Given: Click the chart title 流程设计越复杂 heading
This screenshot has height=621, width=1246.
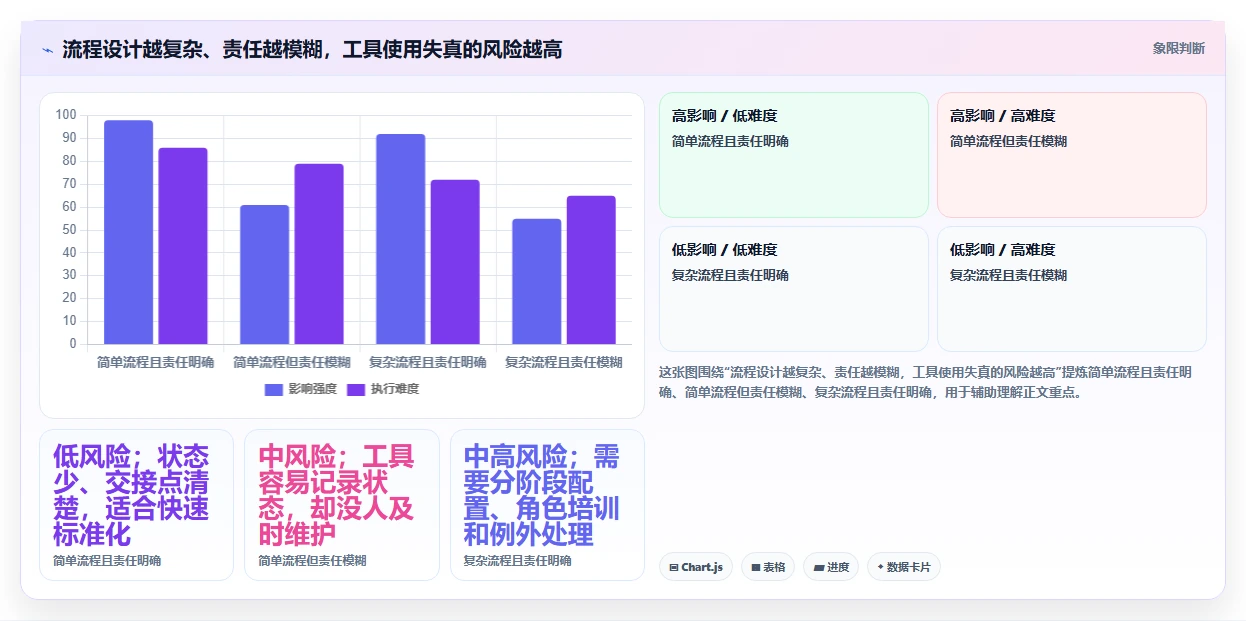Looking at the screenshot, I should click(x=312, y=49).
